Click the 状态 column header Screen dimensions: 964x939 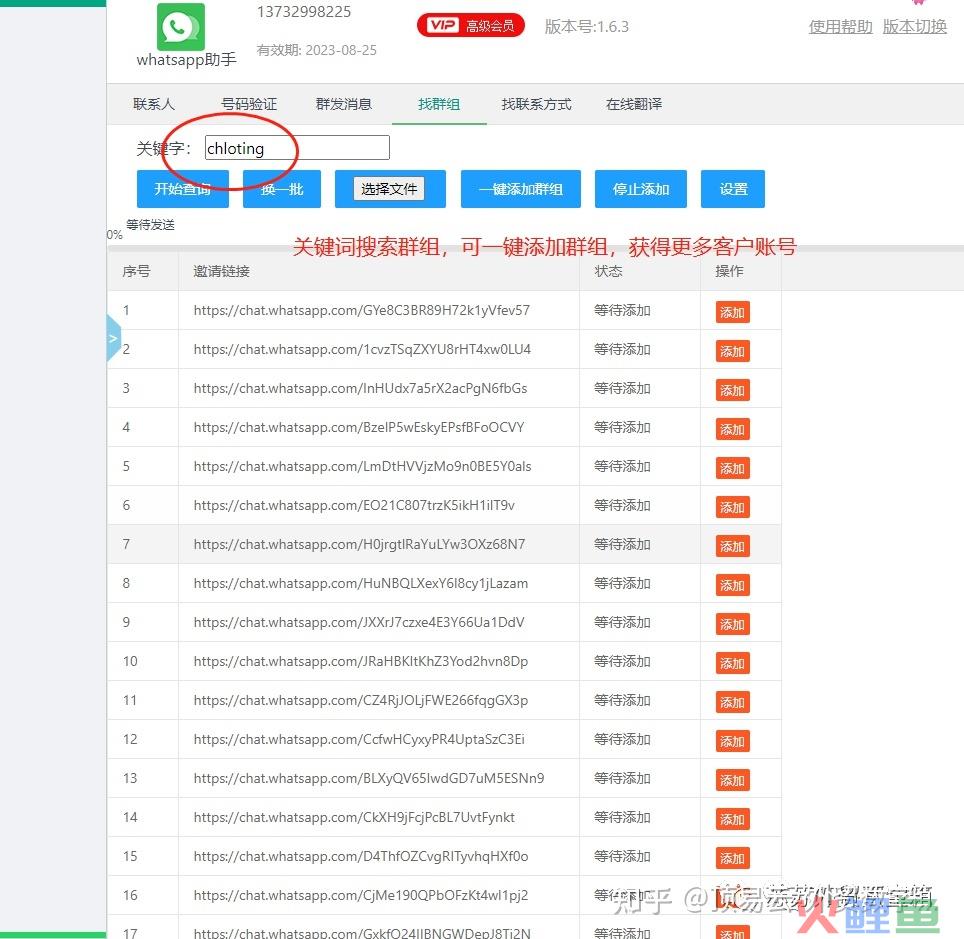click(x=609, y=271)
